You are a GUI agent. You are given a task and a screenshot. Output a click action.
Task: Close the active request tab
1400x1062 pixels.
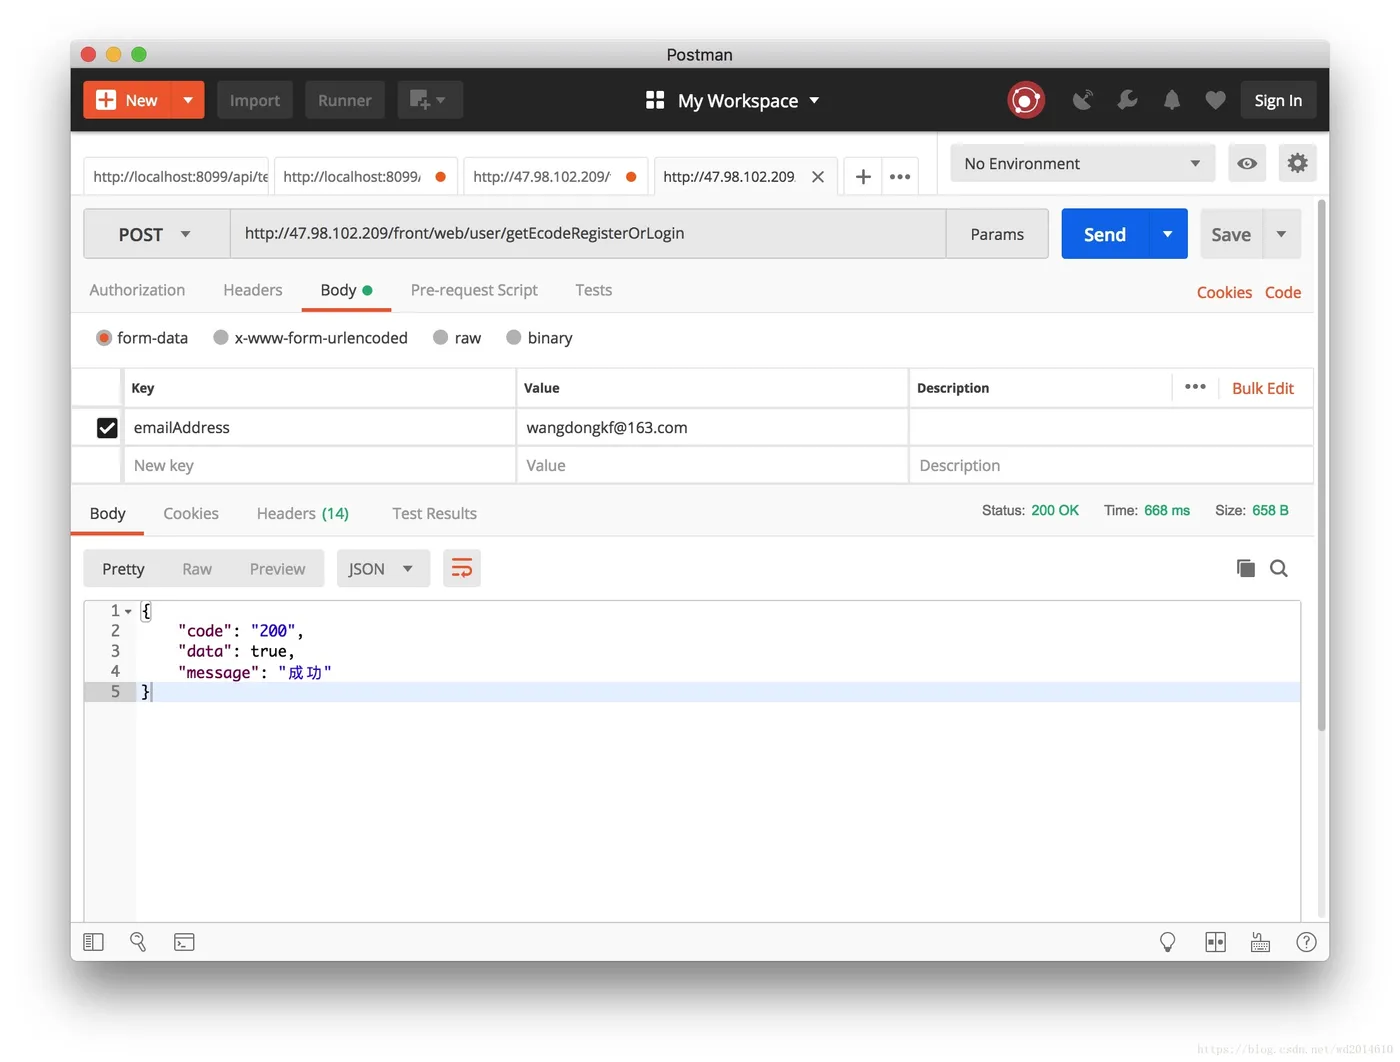pos(818,177)
